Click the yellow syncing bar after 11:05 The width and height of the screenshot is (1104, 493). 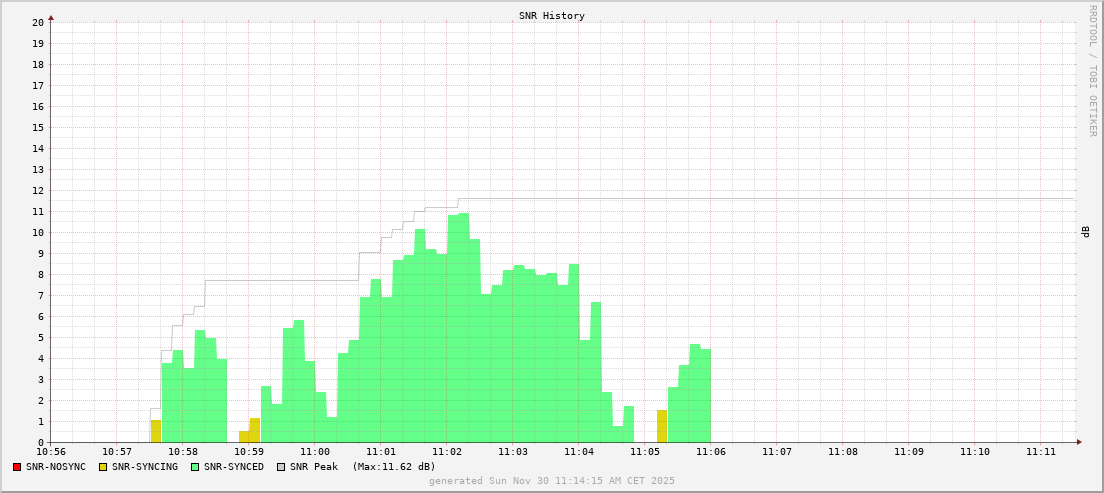pyautogui.click(x=662, y=426)
